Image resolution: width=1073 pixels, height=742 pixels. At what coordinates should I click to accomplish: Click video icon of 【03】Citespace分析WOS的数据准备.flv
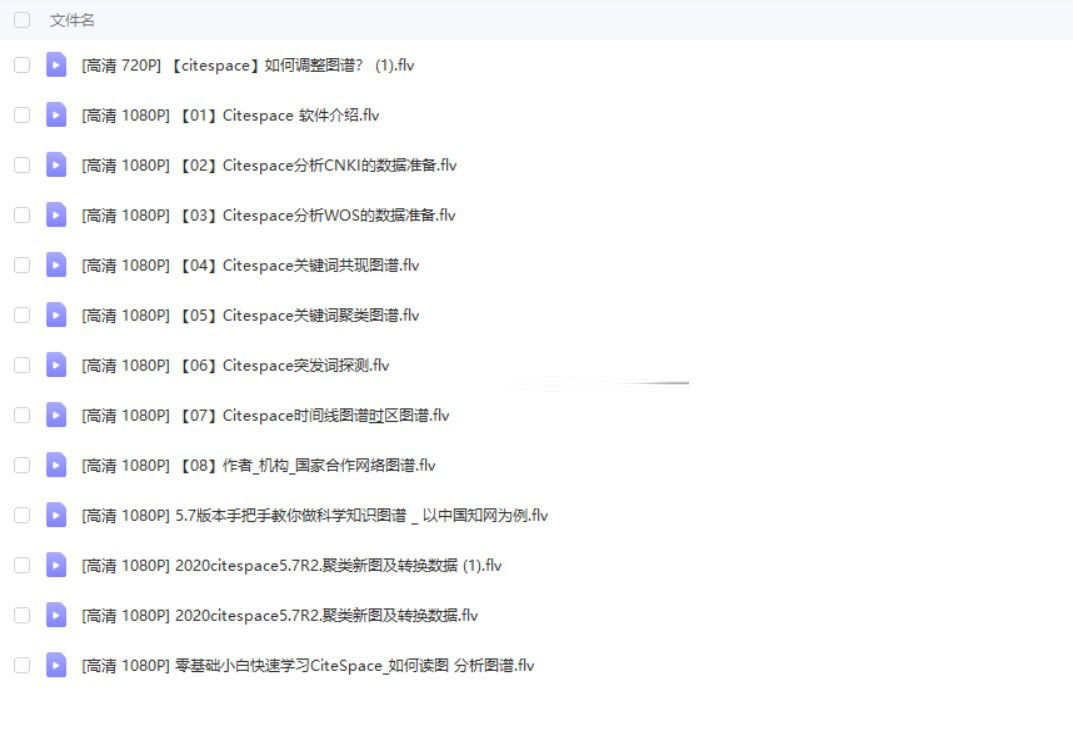(x=56, y=215)
